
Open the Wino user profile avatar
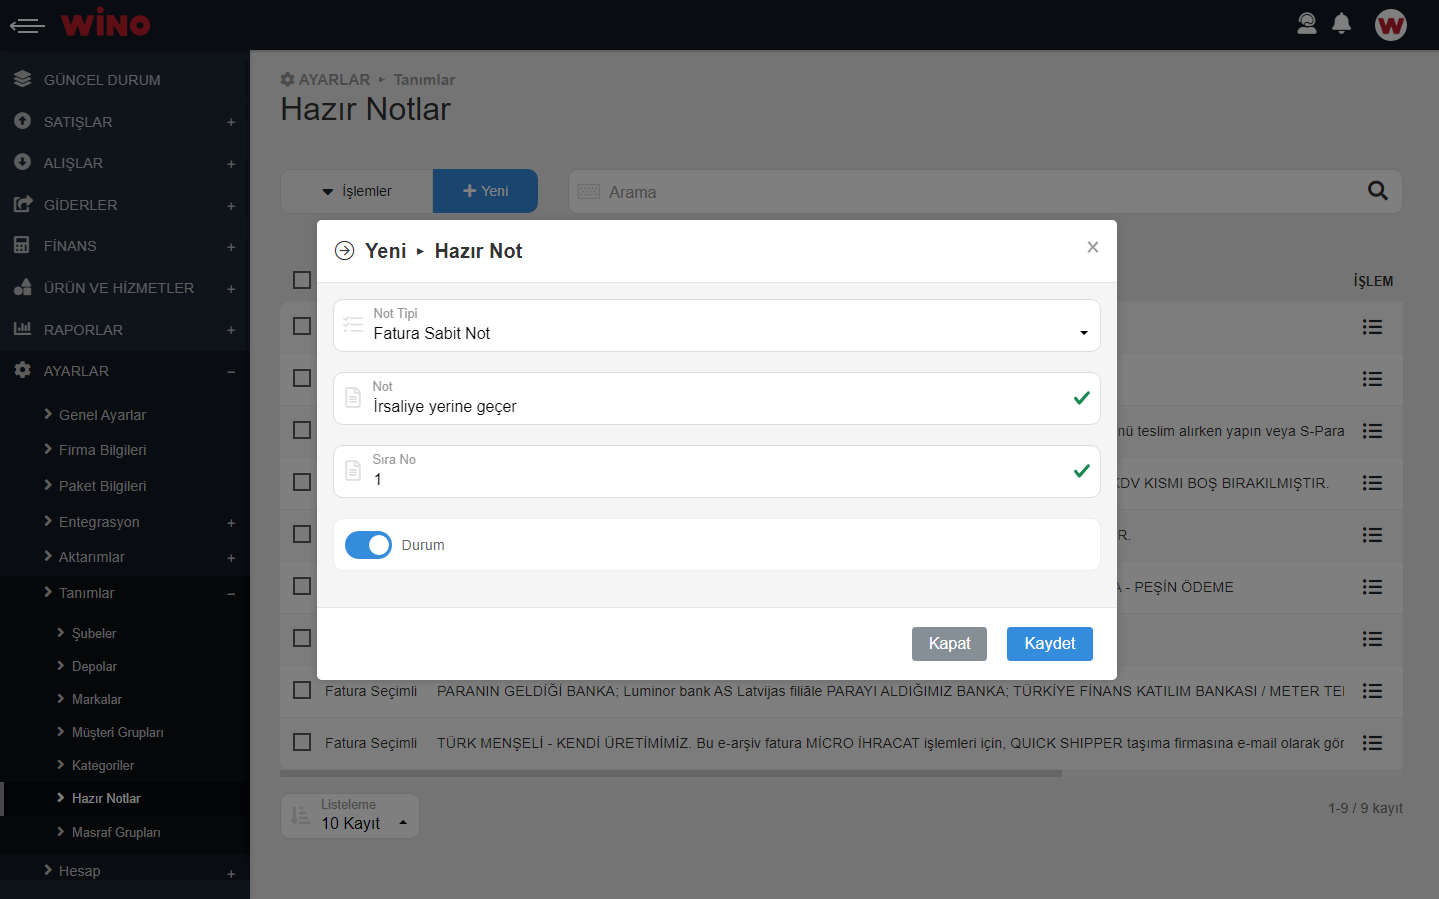[1390, 25]
